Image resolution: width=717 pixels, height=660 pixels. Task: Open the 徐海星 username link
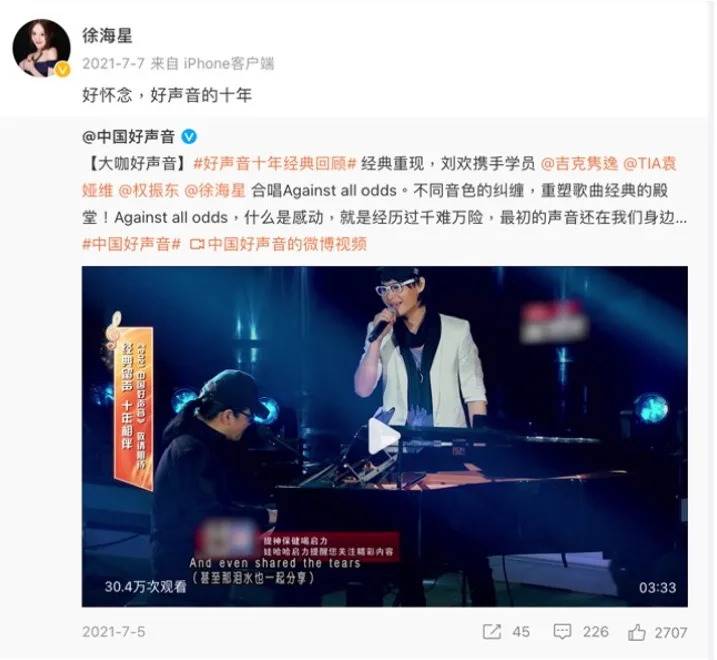[107, 35]
